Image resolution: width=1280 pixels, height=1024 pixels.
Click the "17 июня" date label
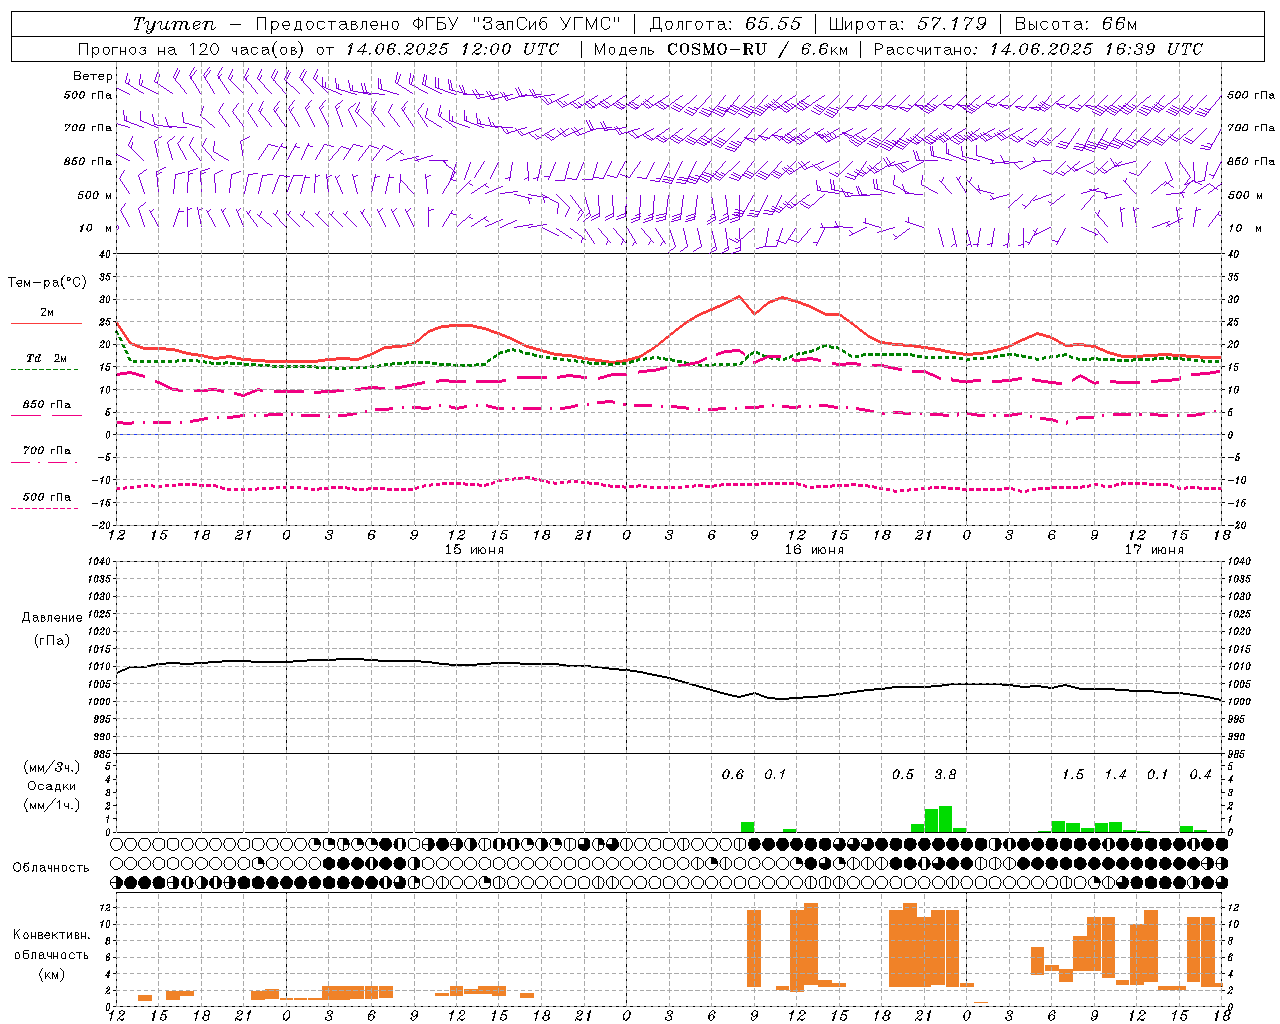1154,550
